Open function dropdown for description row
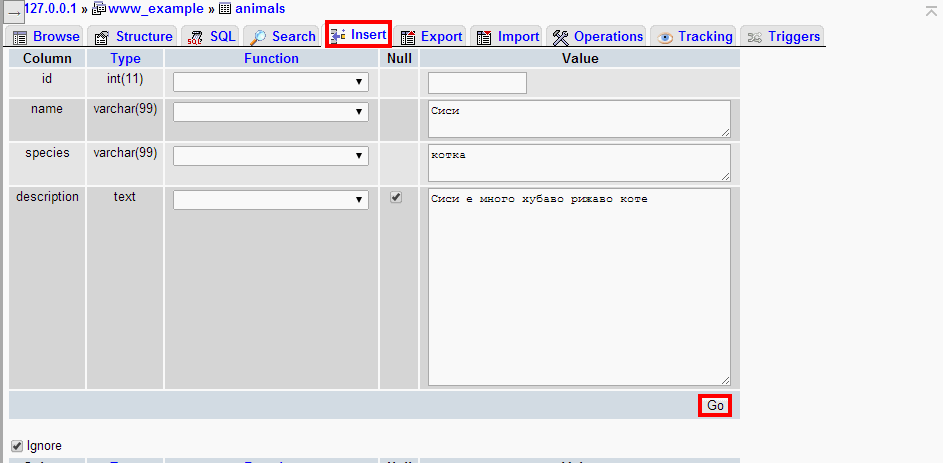The height and width of the screenshot is (463, 943). tap(271, 200)
